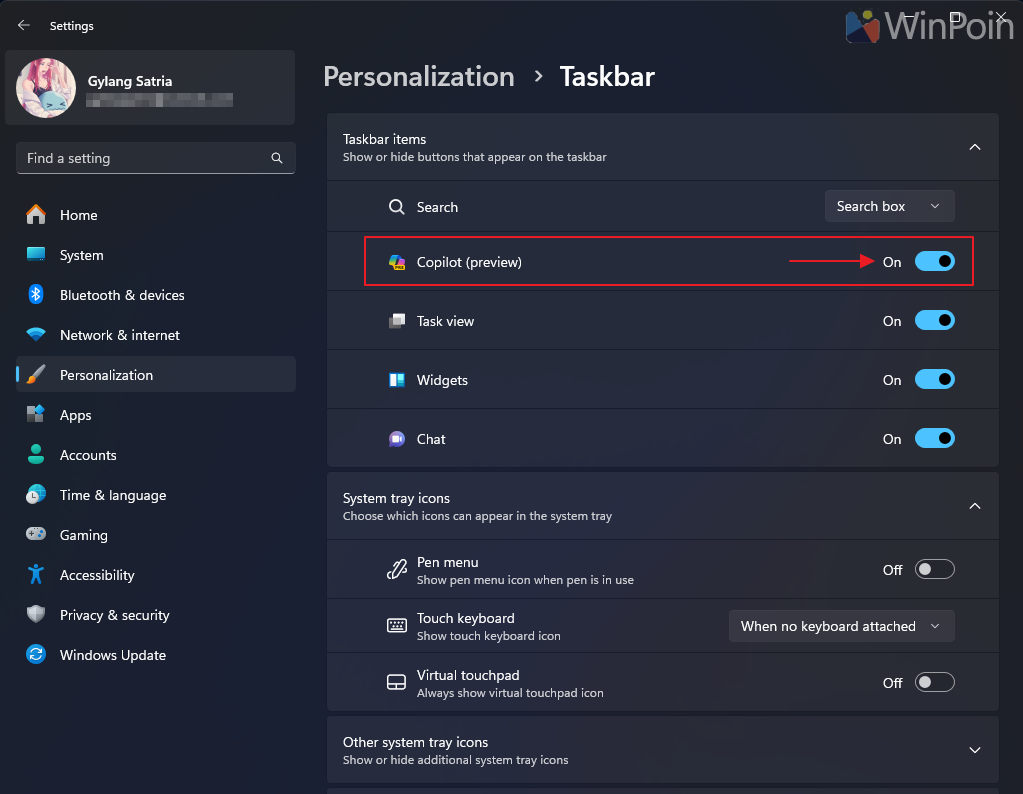Screen dimensions: 1023x794
Task: Turn on the Virtual touchpad toggle
Action: coord(934,682)
